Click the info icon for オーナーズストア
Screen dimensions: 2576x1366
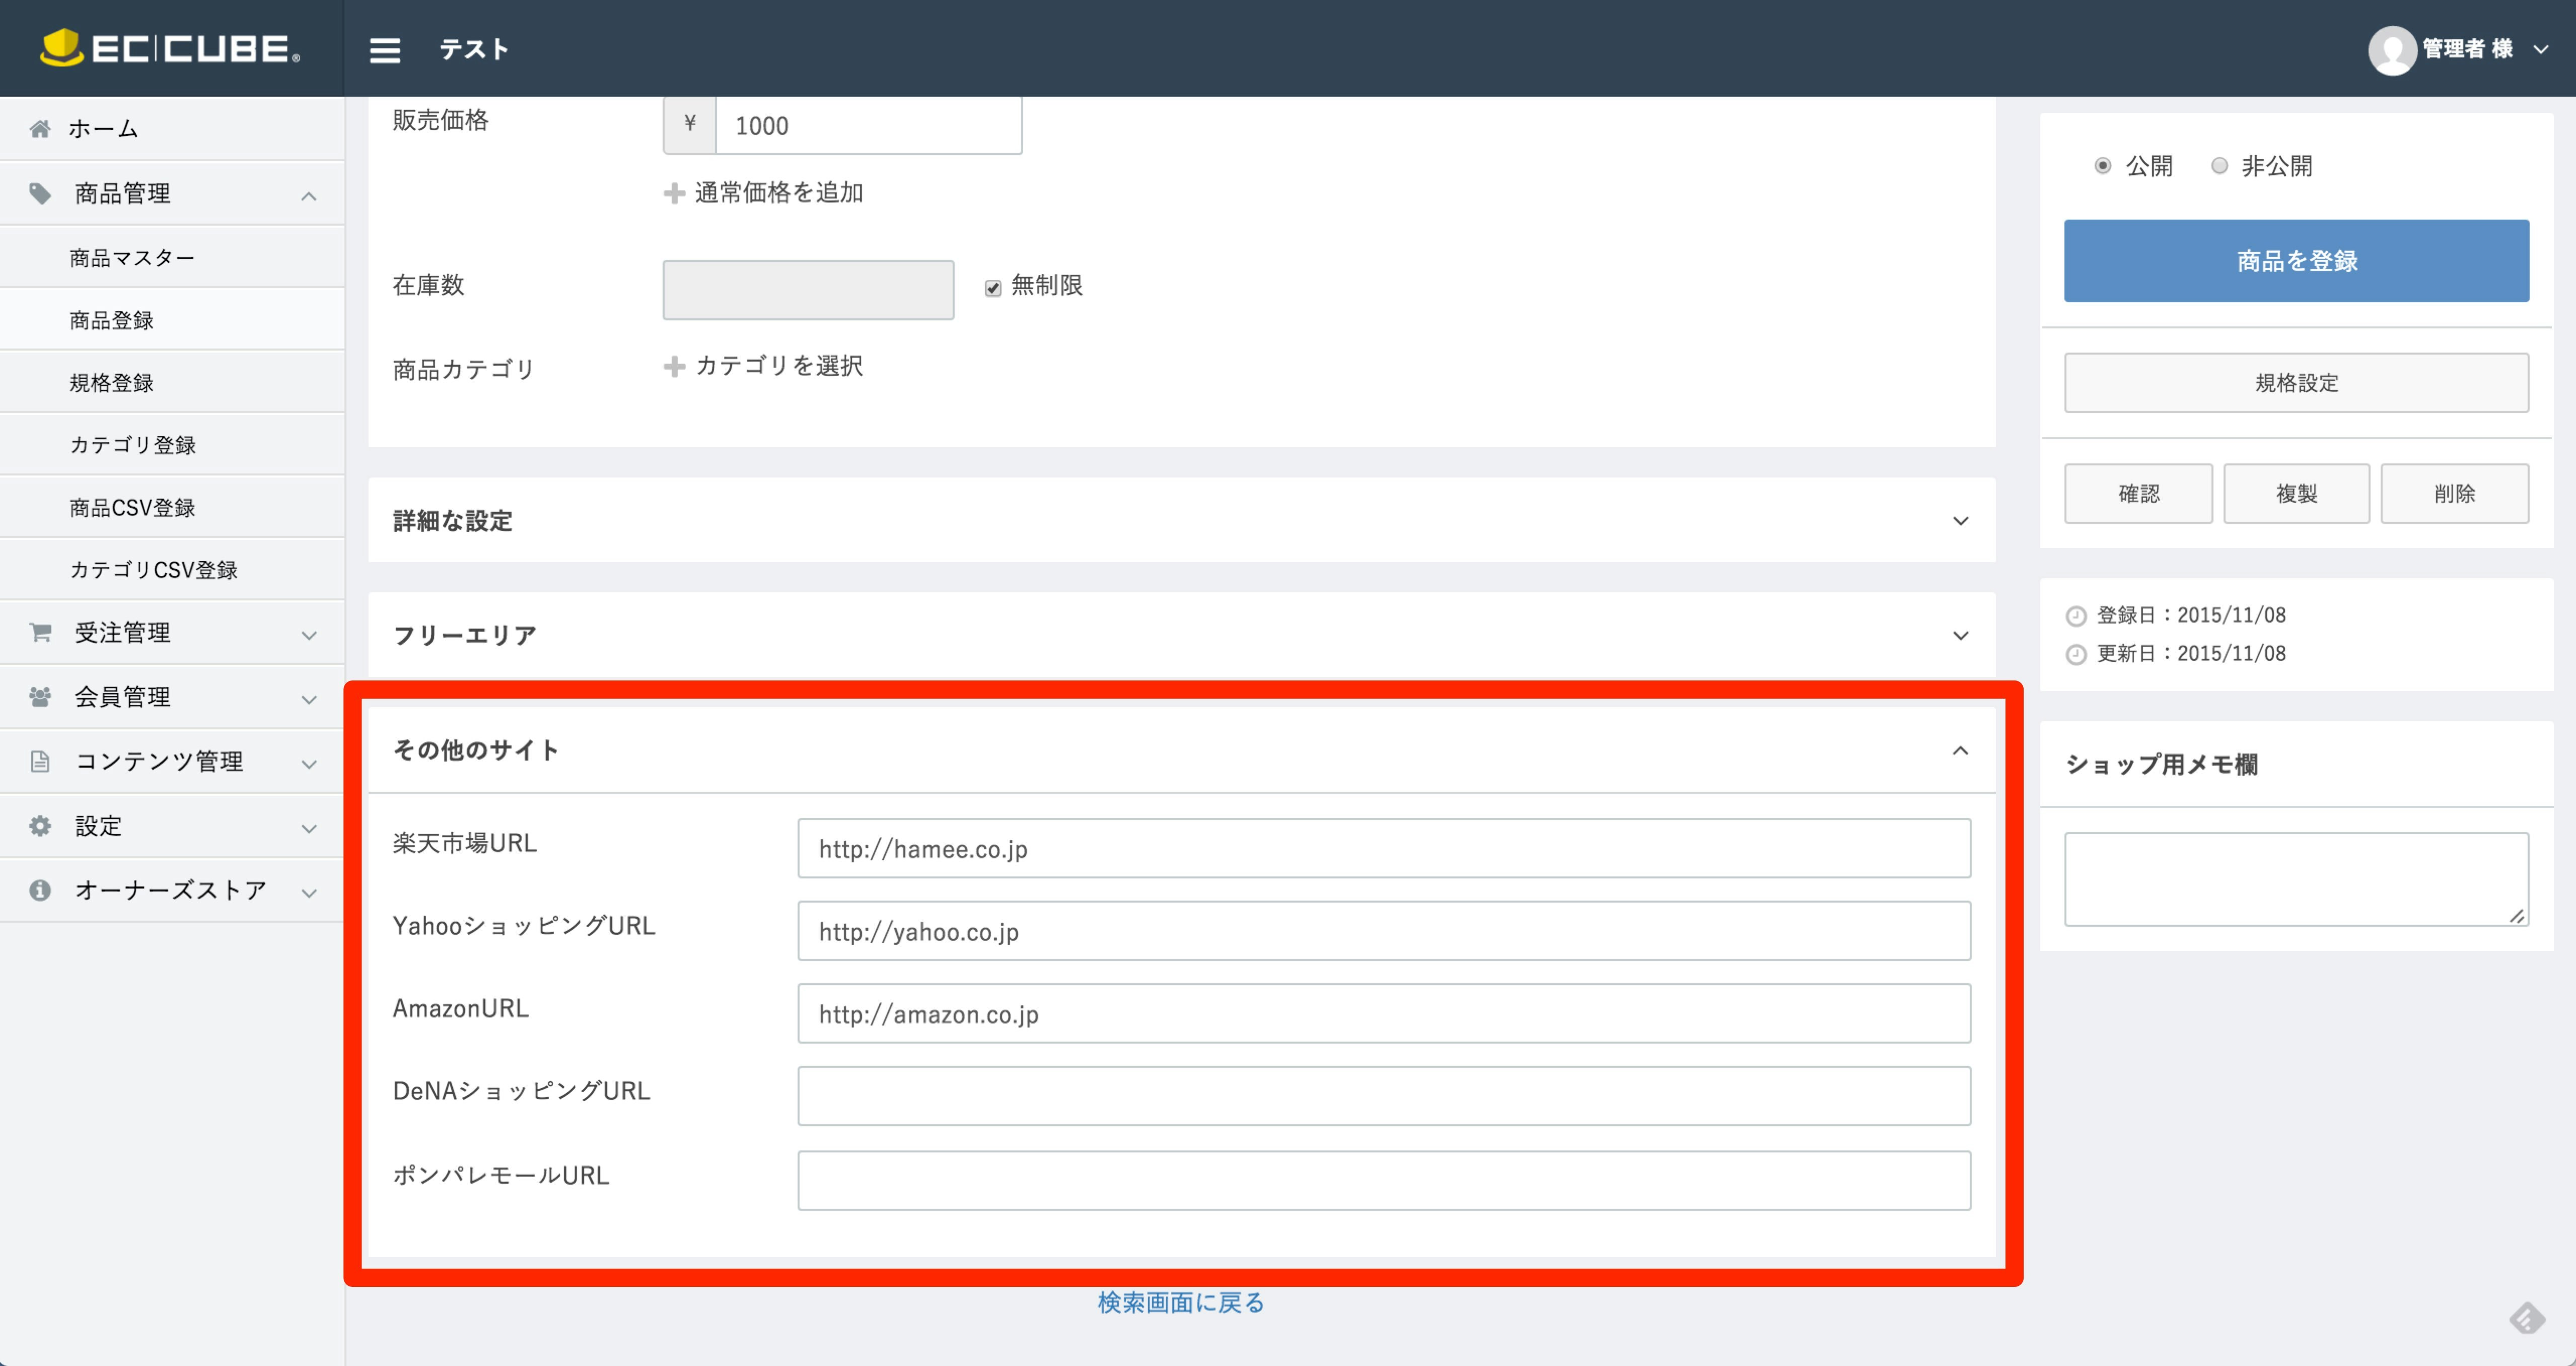click(x=40, y=890)
